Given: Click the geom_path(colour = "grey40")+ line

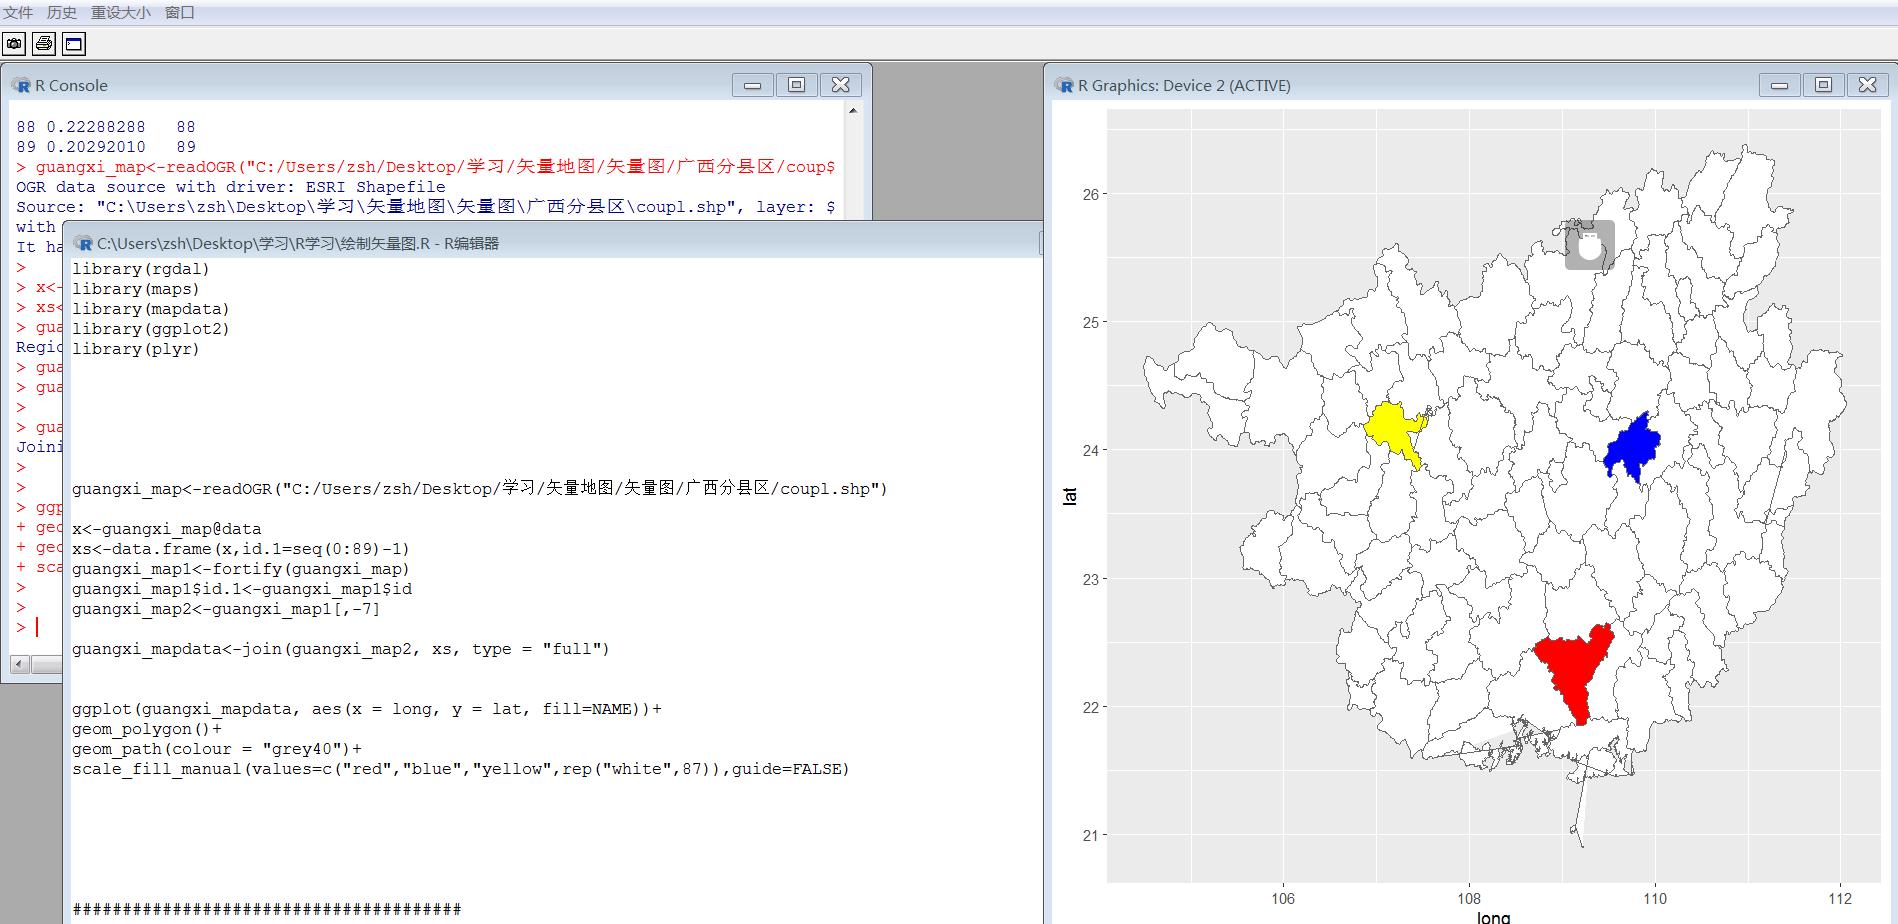Looking at the screenshot, I should pos(217,749).
